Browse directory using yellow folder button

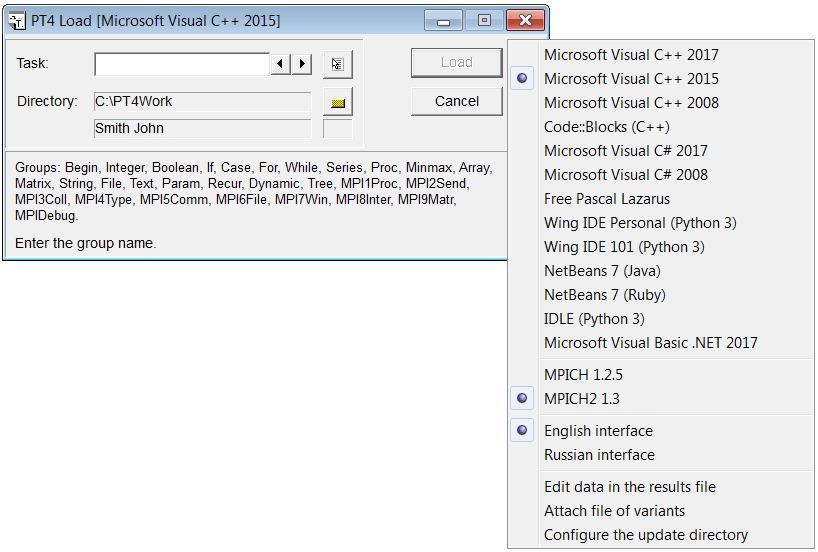338,102
